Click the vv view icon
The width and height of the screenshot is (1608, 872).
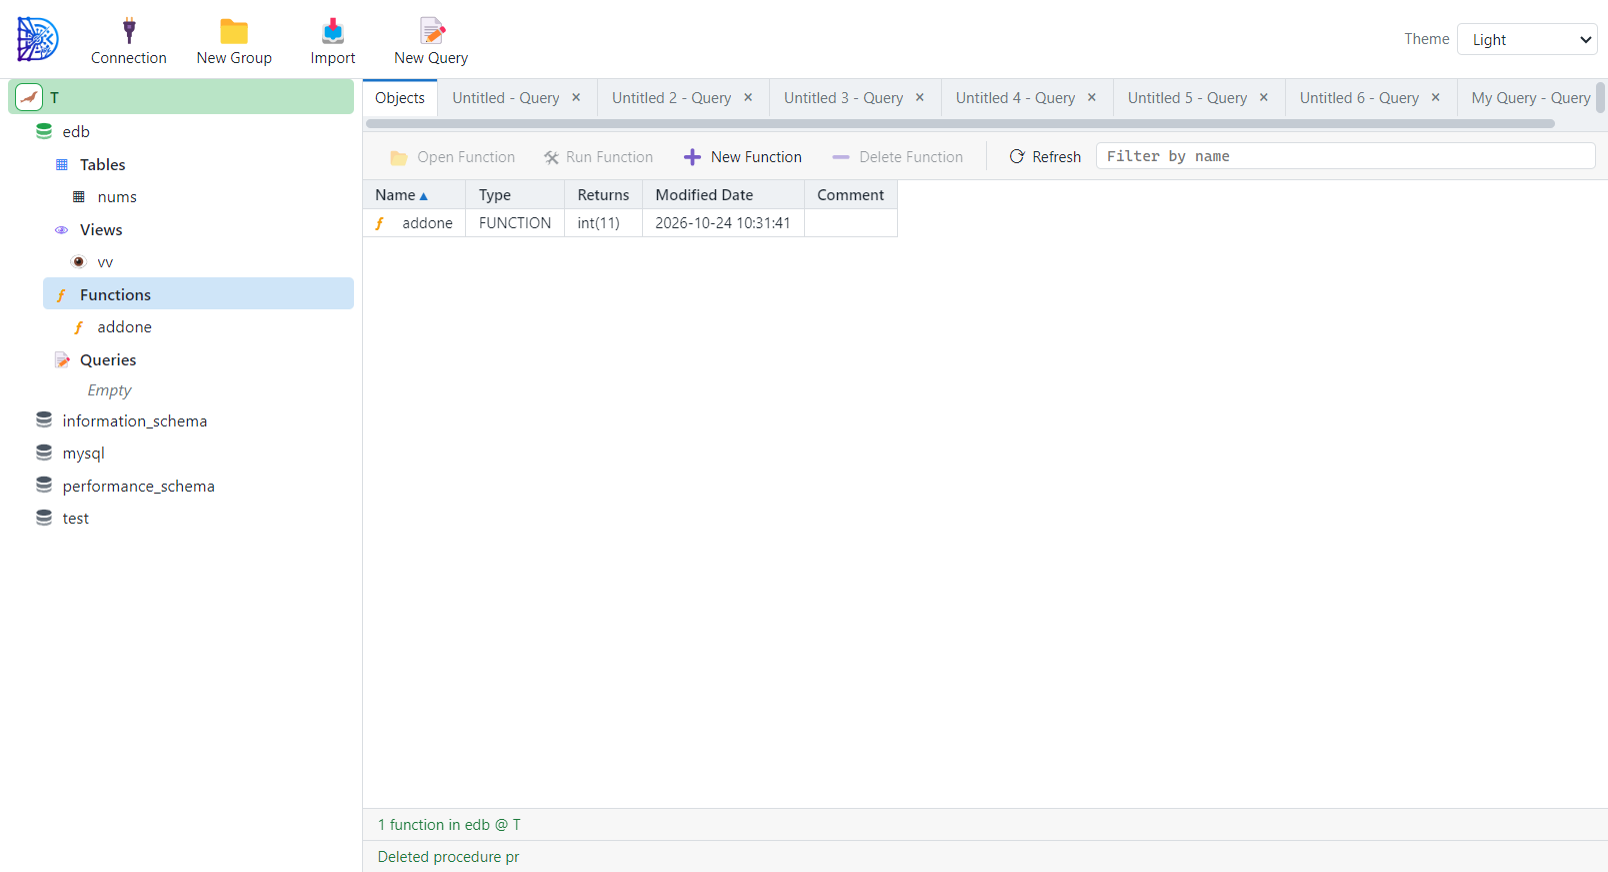pos(79,262)
